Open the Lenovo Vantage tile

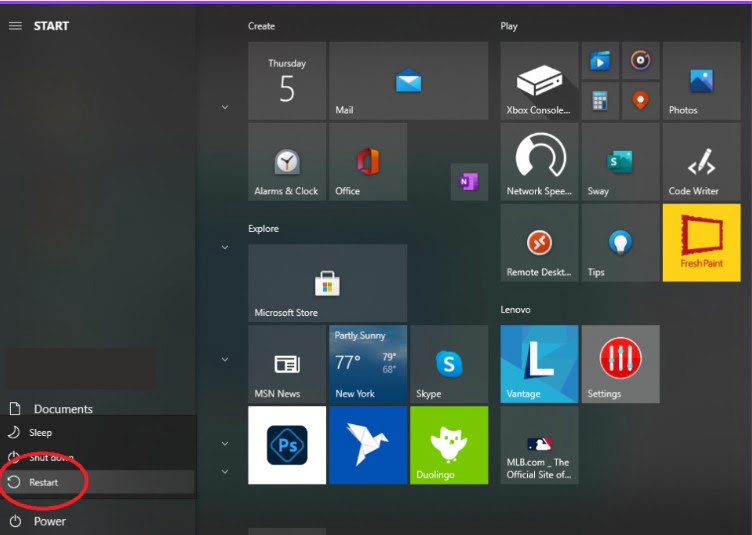[x=539, y=364]
